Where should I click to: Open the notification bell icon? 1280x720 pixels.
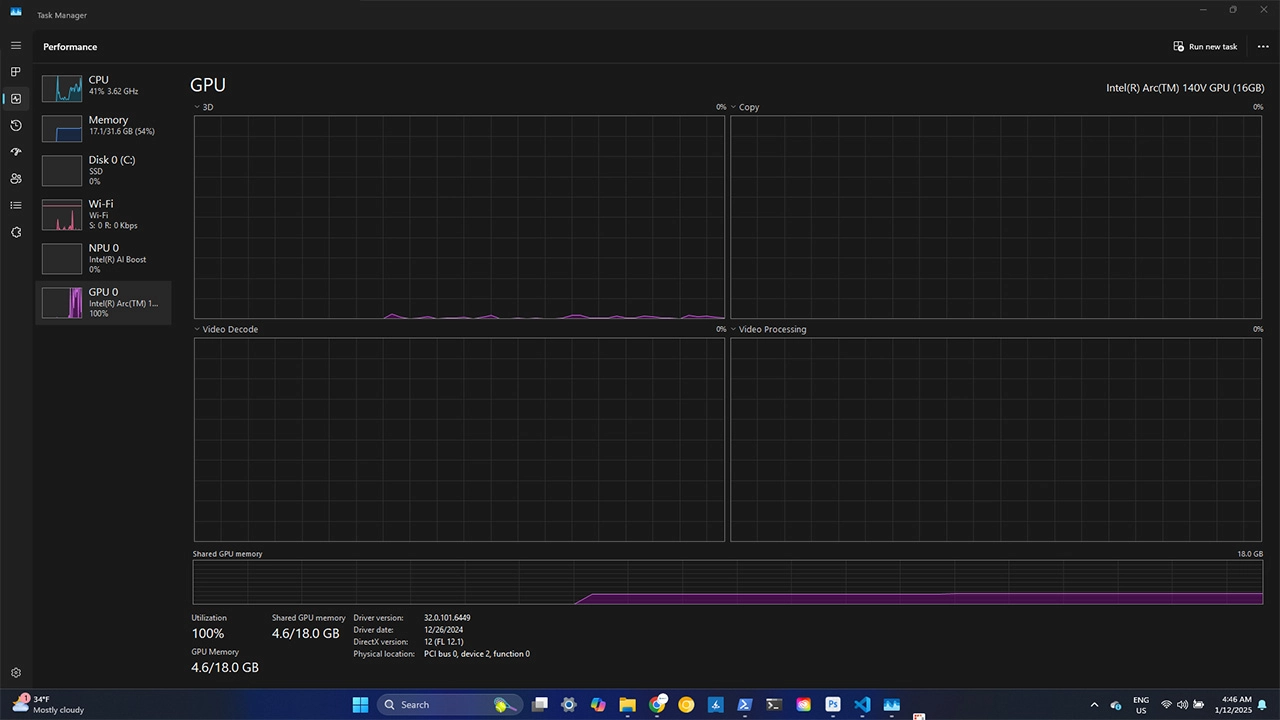pyautogui.click(x=1262, y=705)
